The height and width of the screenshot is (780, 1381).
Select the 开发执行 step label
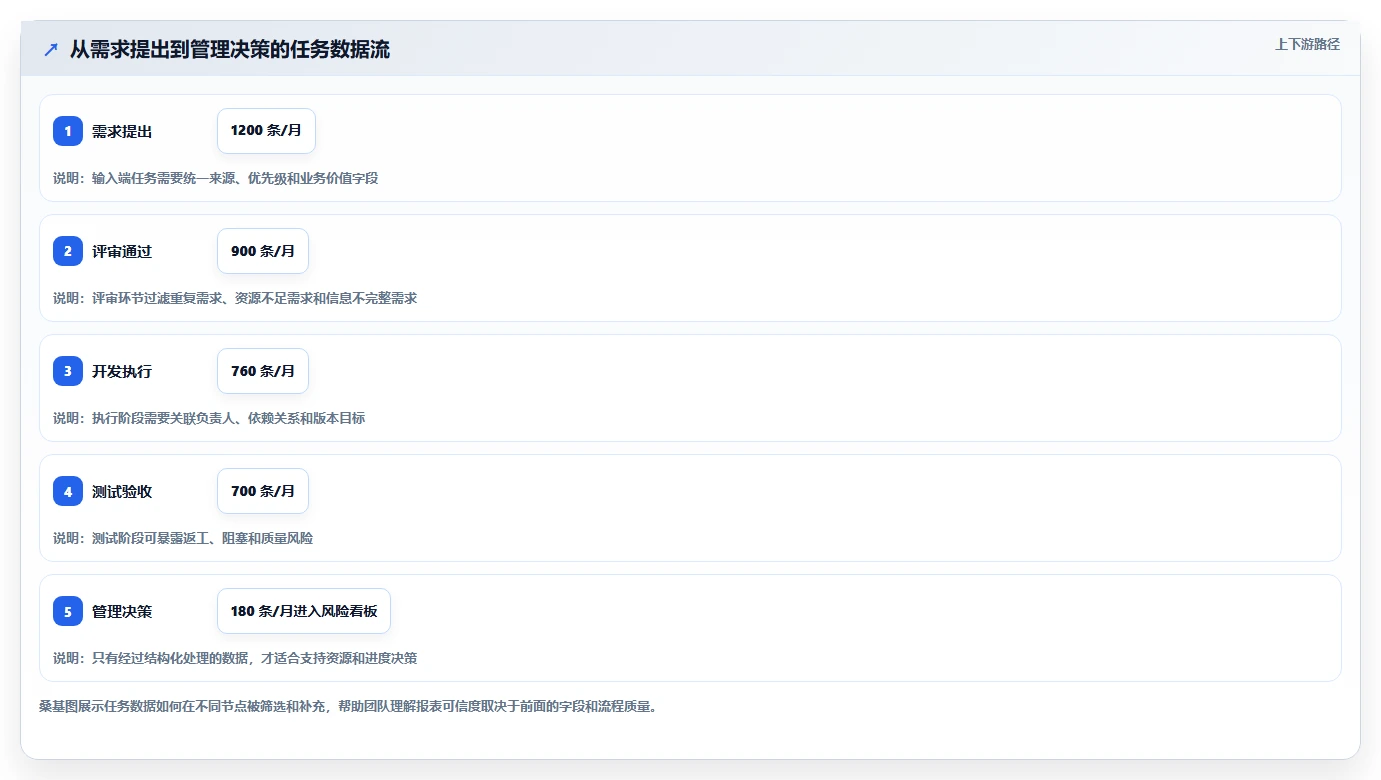click(122, 372)
